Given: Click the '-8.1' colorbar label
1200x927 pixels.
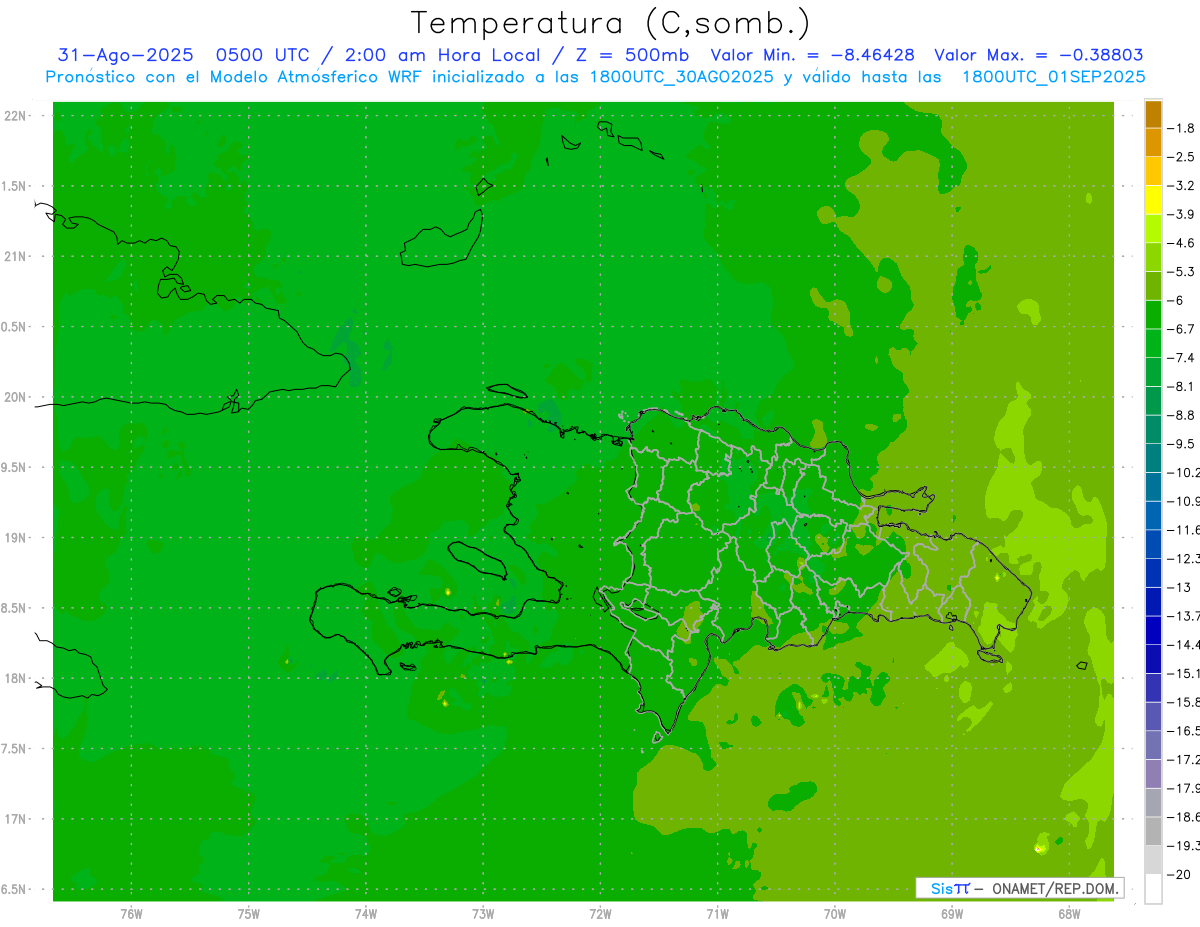Looking at the screenshot, I should click(1183, 386).
